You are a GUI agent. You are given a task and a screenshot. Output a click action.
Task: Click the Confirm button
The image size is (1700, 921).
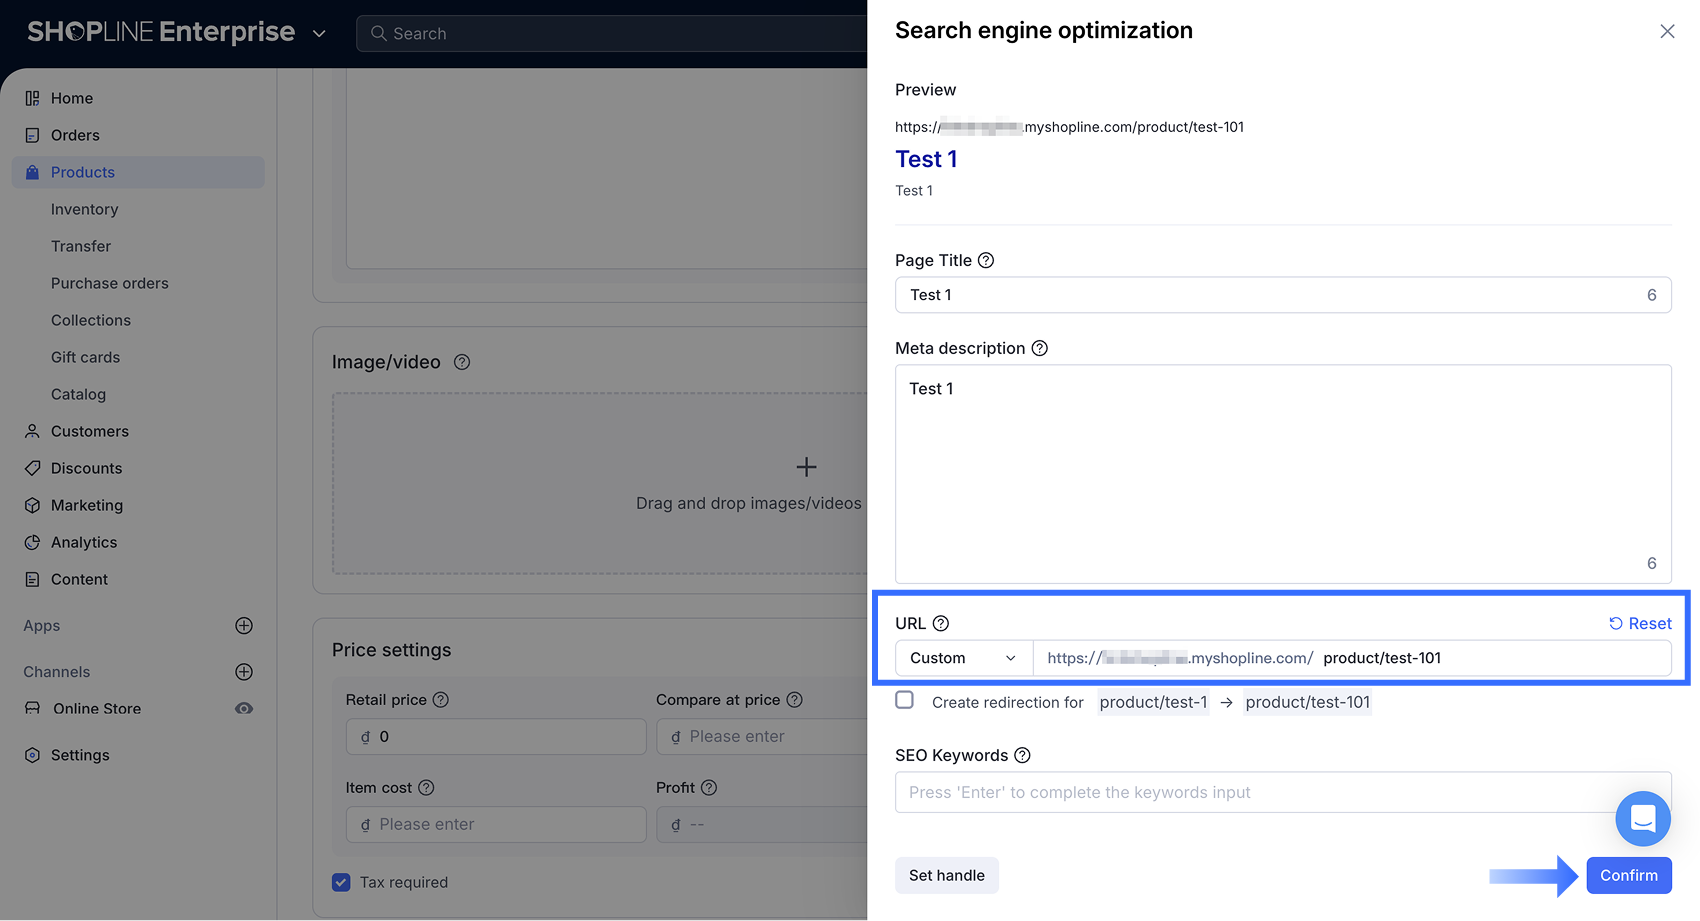point(1628,875)
